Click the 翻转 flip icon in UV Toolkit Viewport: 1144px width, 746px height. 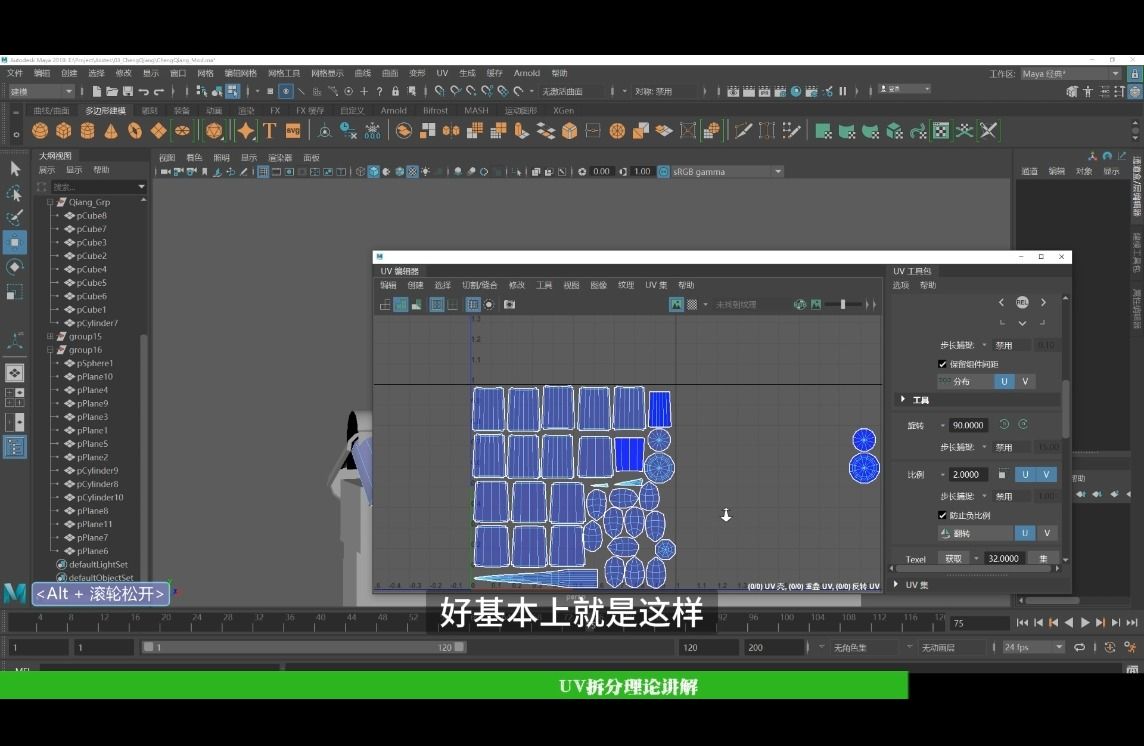[943, 532]
